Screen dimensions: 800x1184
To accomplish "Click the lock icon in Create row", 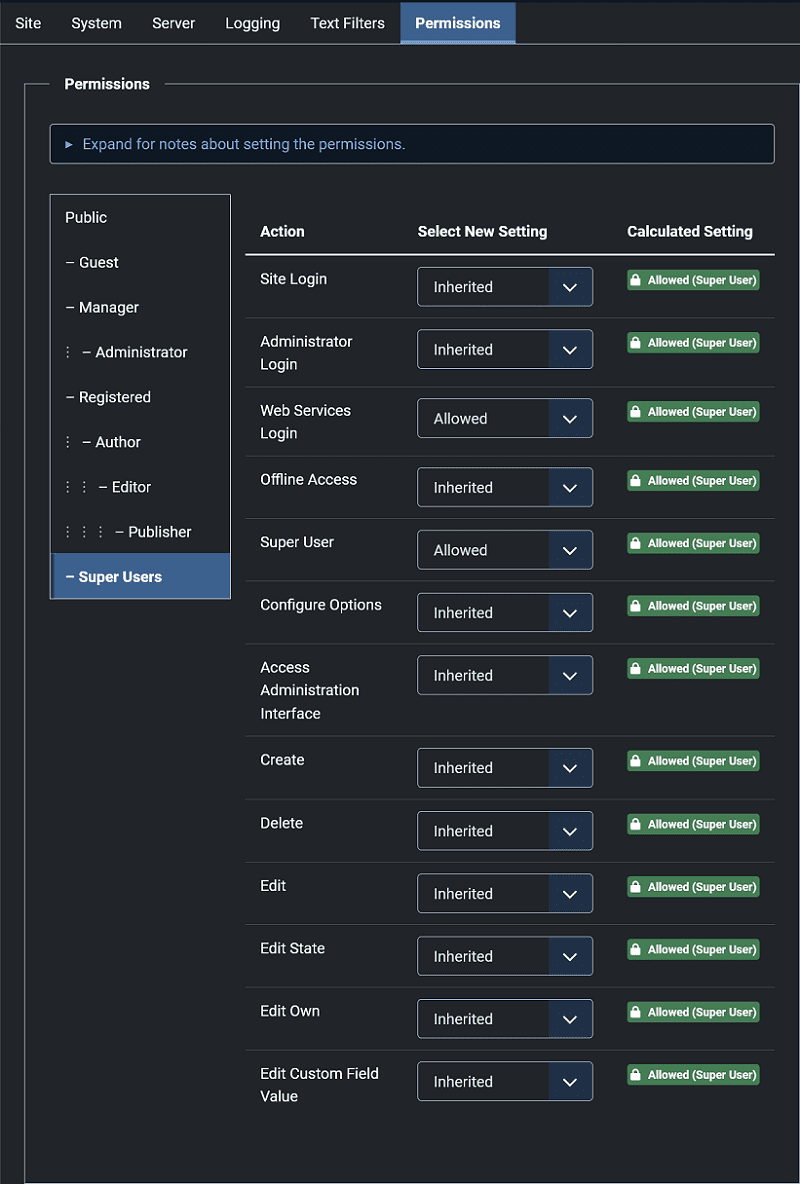I will point(635,762).
